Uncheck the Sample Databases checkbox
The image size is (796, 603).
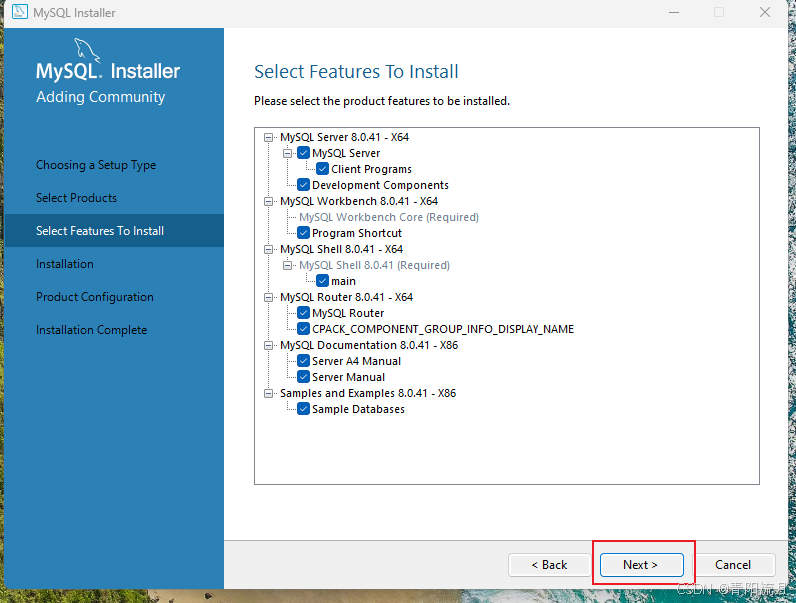click(304, 409)
